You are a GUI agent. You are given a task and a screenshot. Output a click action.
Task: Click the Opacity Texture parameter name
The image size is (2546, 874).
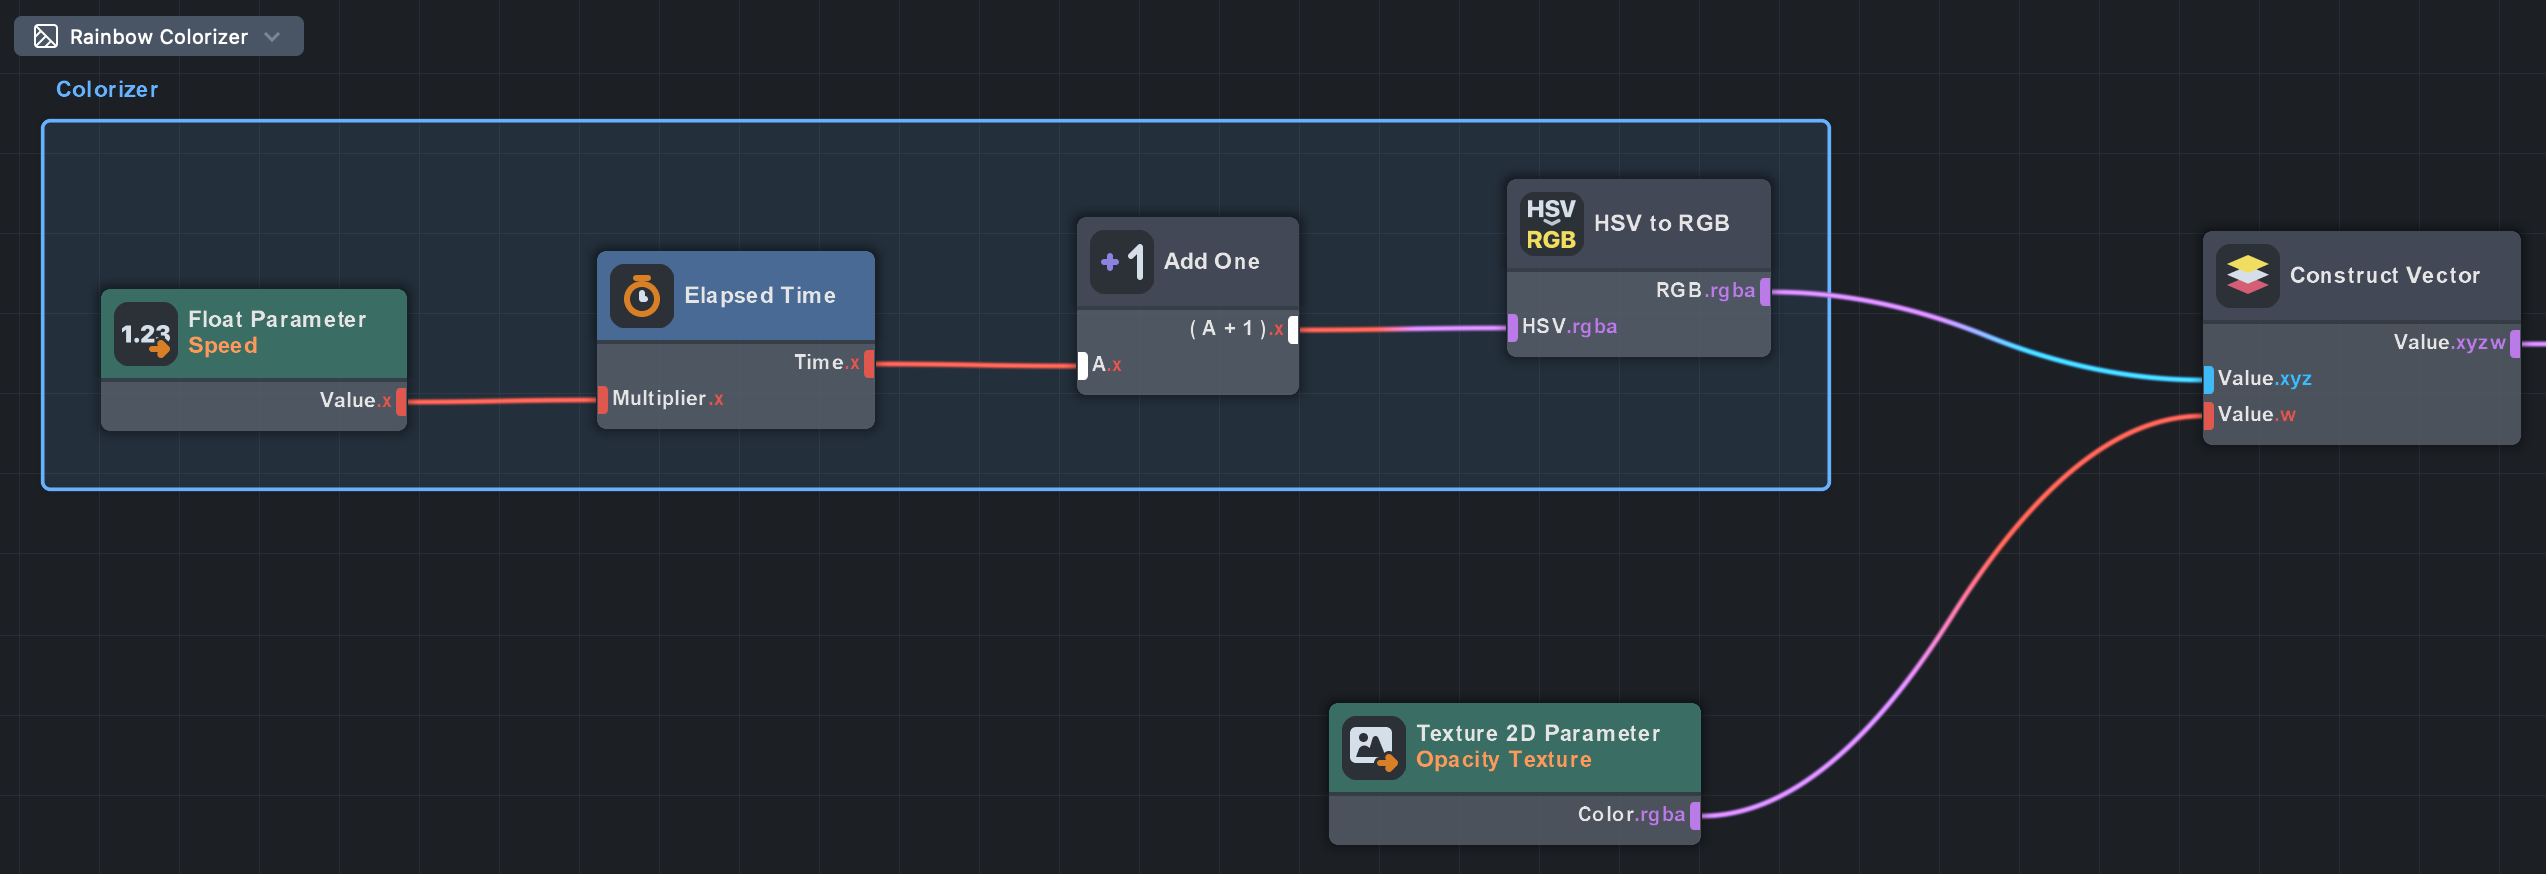click(x=1503, y=760)
